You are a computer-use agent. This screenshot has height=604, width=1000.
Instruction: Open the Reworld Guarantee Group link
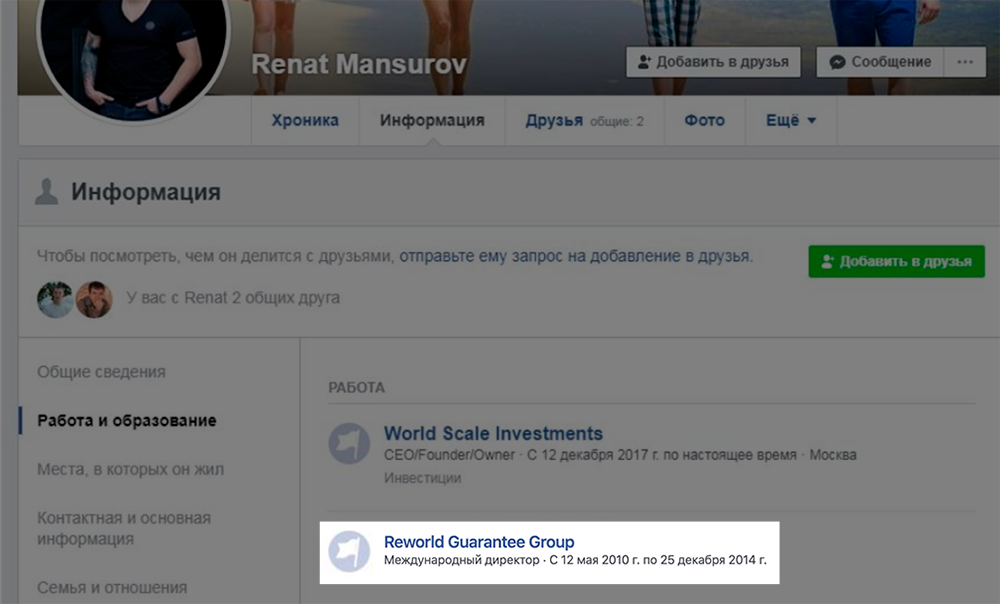479,542
